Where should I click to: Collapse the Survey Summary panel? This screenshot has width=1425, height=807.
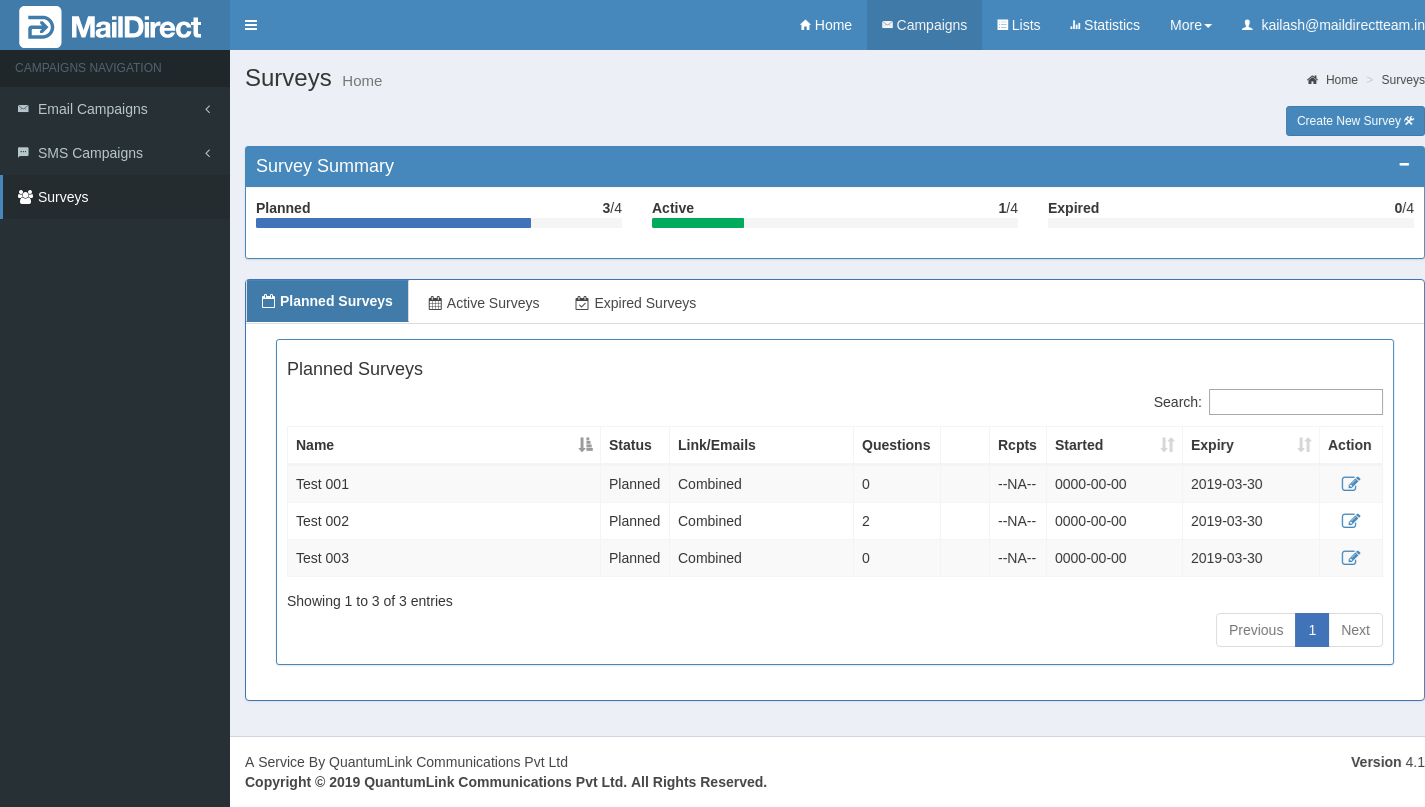coord(1404,165)
